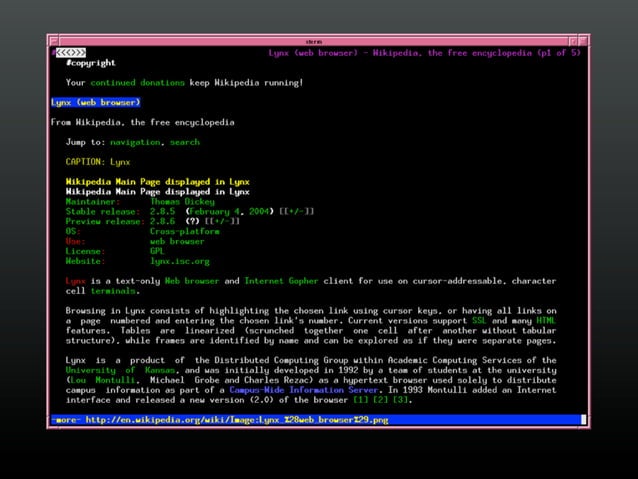This screenshot has width=638, height=479.
Task: Click the back arrows indicator at top-left
Action: pyautogui.click(x=69, y=52)
